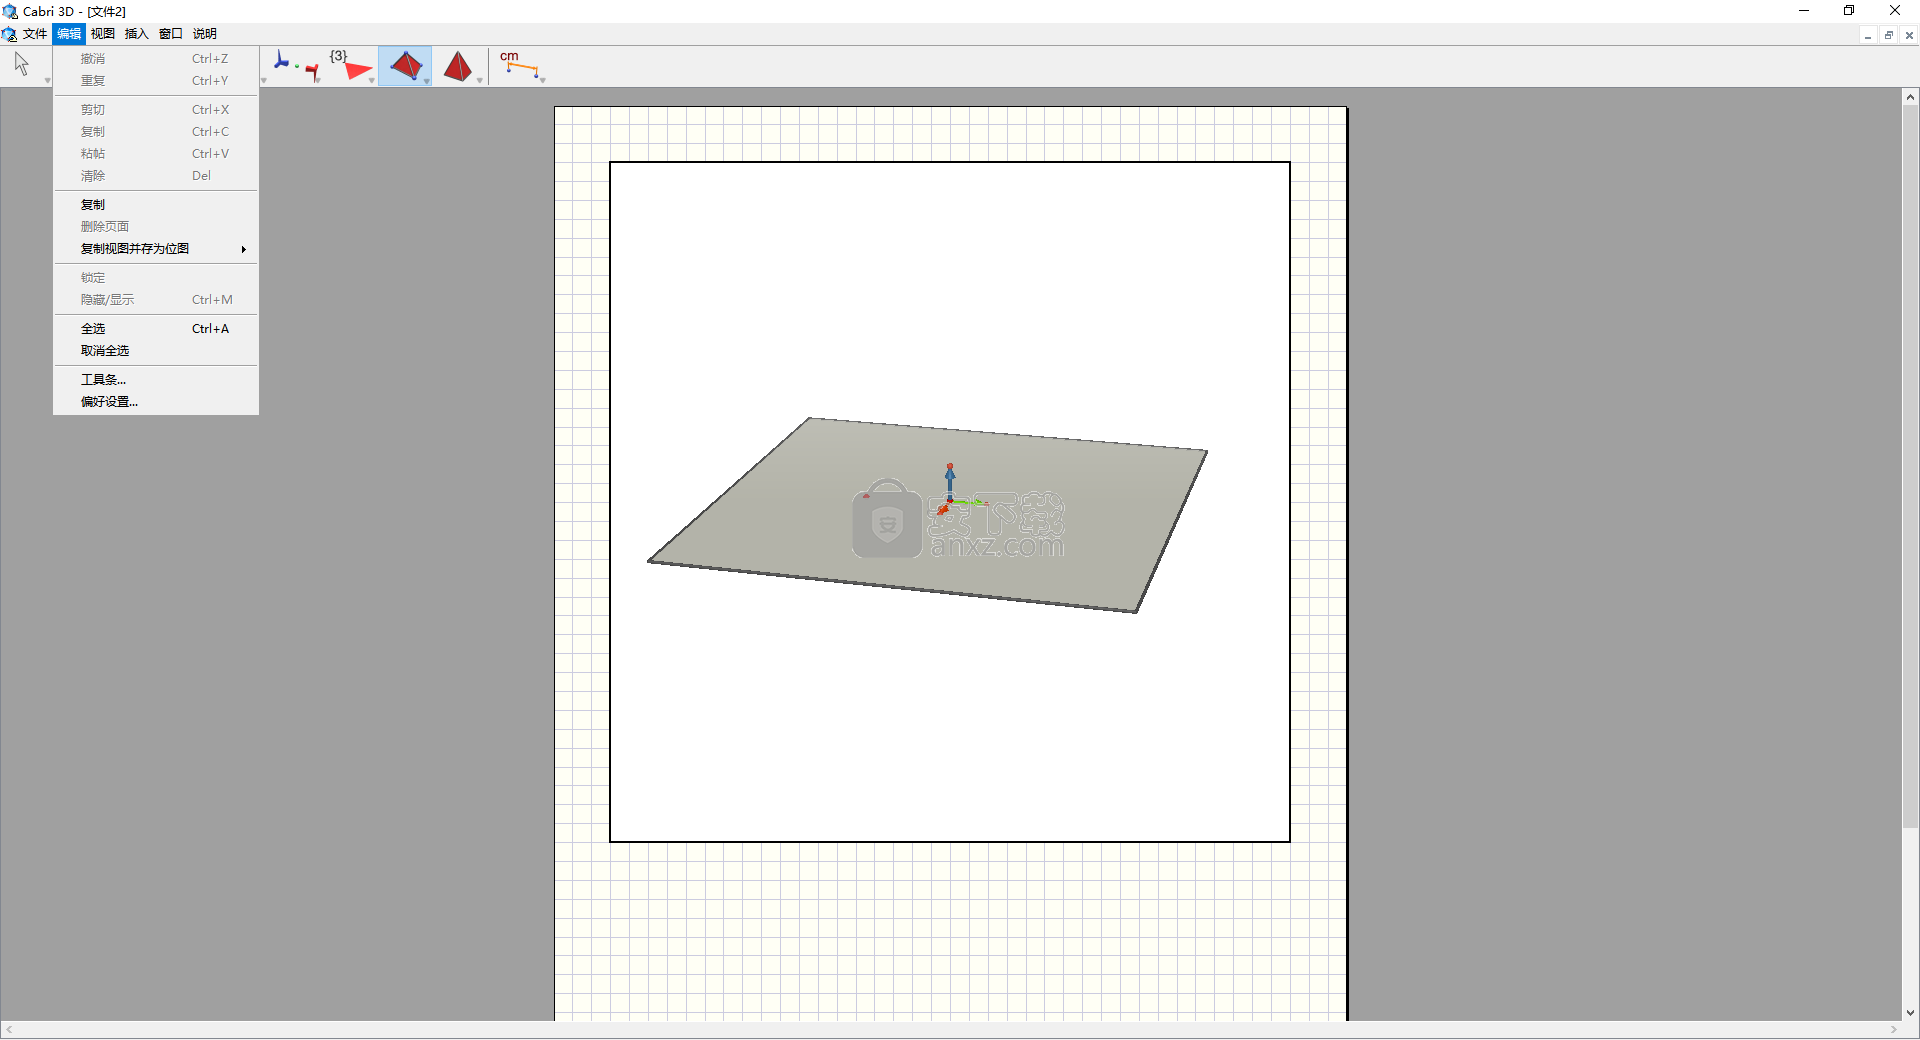Screen dimensions: 1920x1040
Task: Open dropdown arrow of the manipulation tool
Action: click(x=47, y=80)
